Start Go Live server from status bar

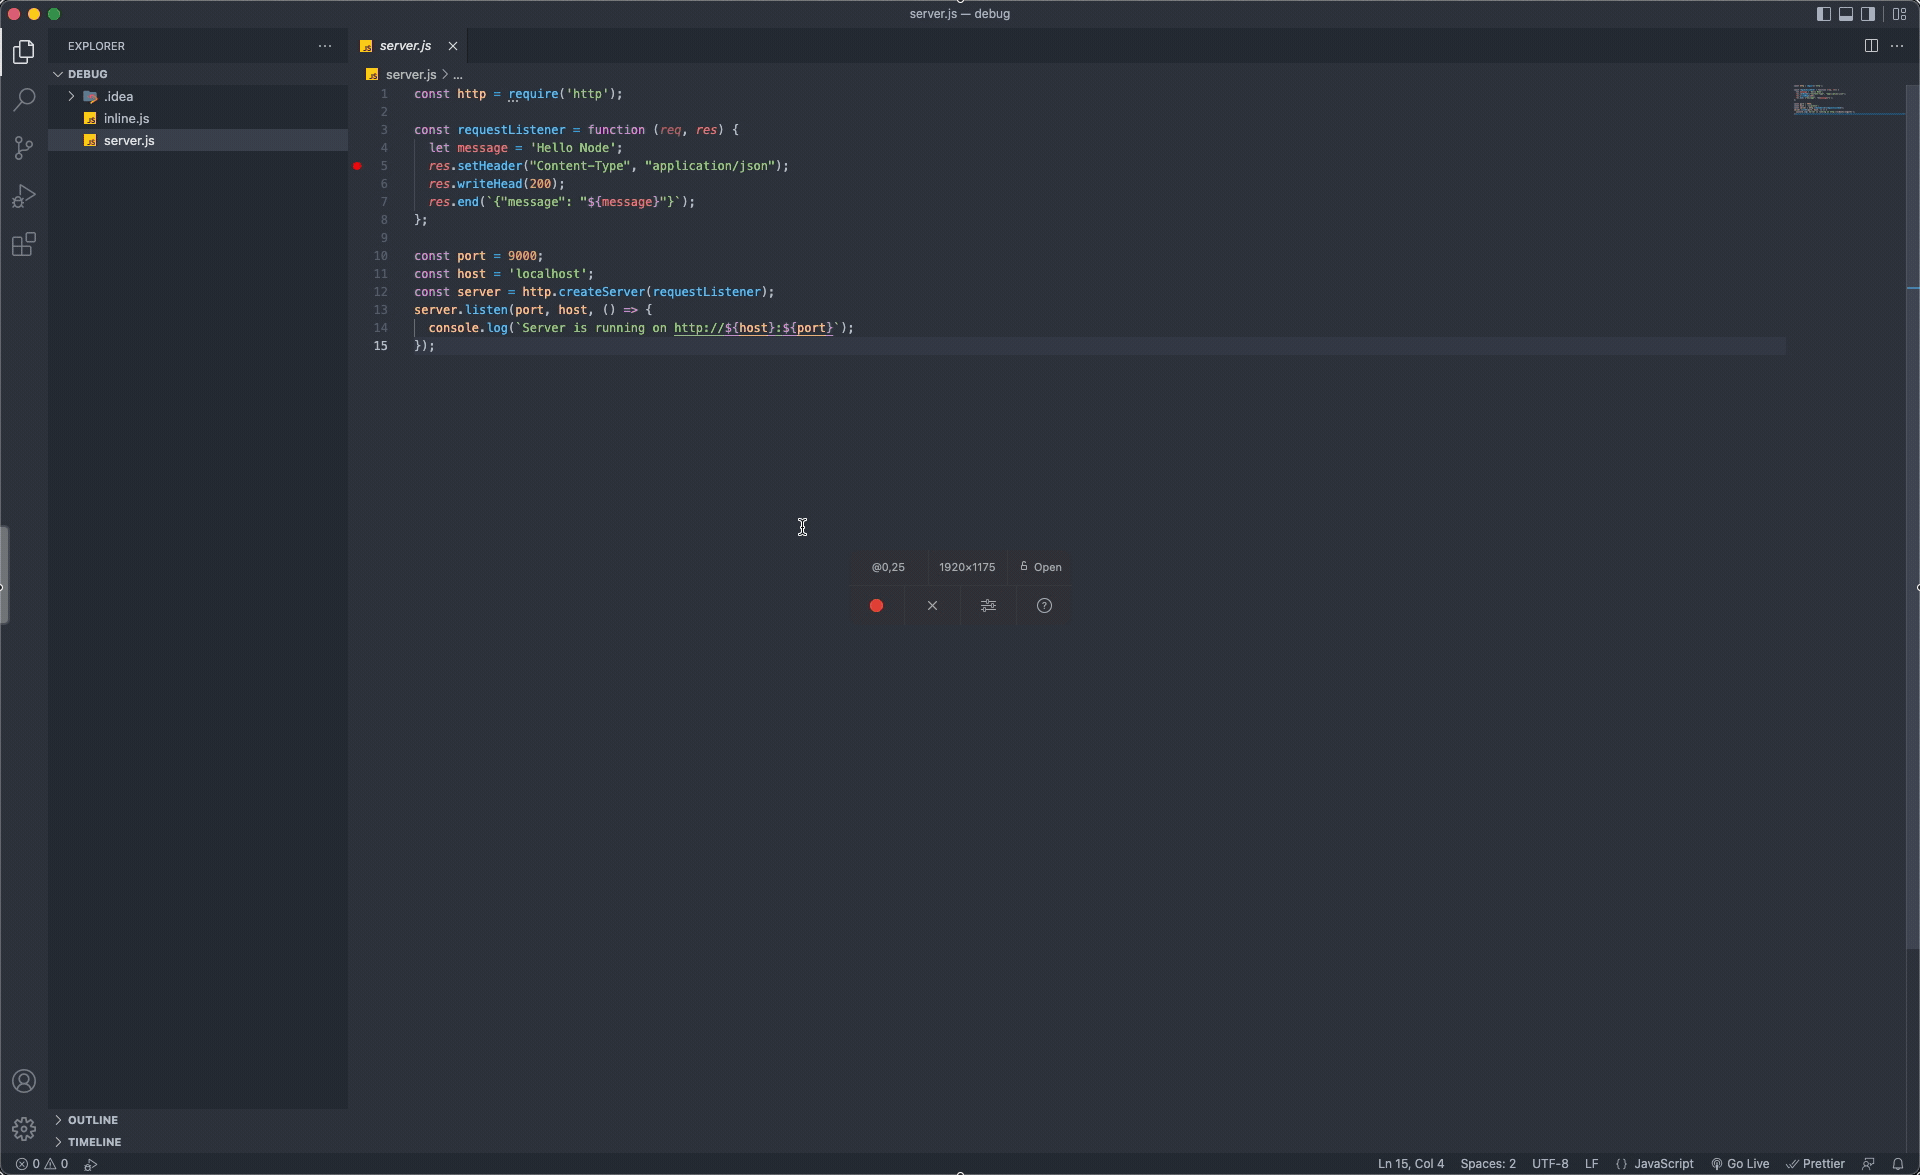(x=1740, y=1163)
